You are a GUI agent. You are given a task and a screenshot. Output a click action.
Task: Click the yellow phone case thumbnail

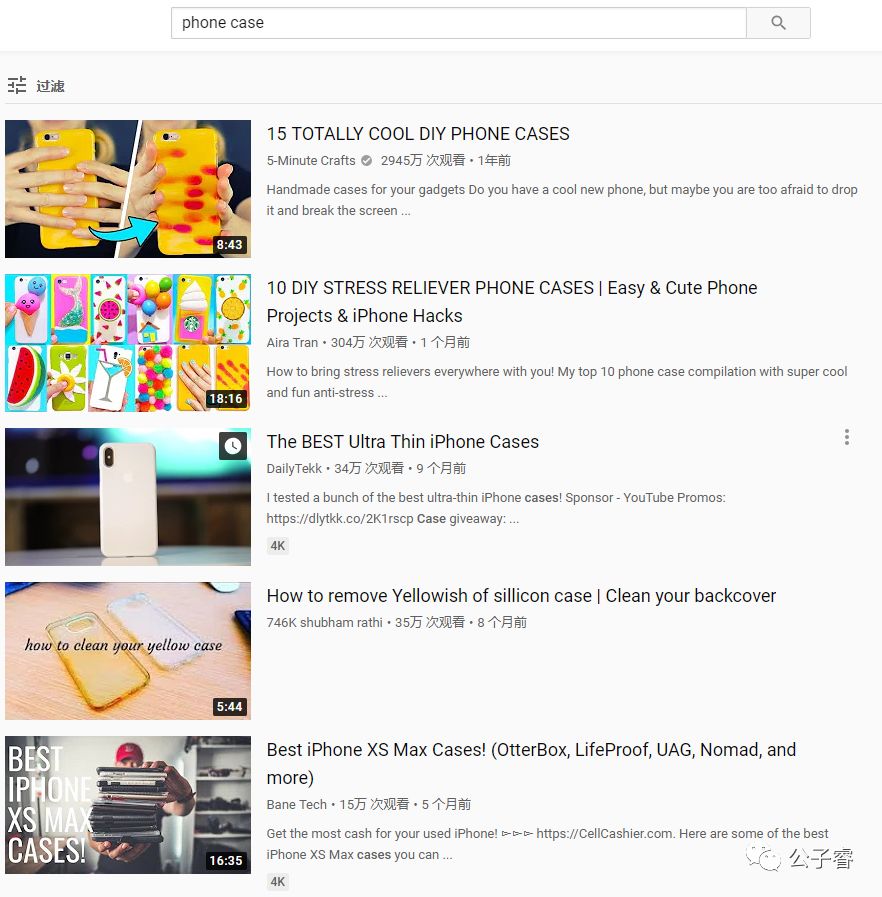click(128, 189)
